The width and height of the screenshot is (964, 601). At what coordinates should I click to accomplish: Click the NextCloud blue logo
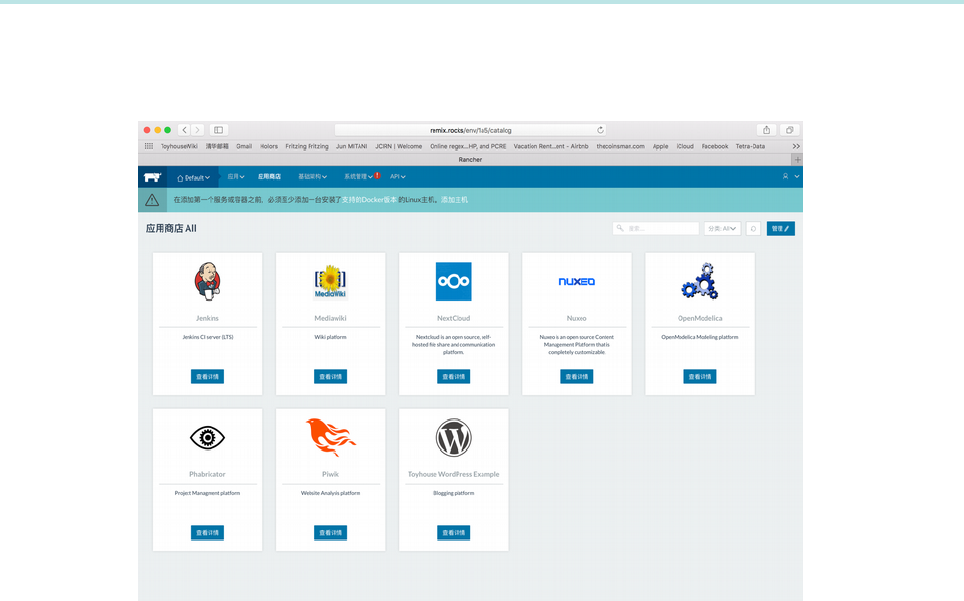454,281
